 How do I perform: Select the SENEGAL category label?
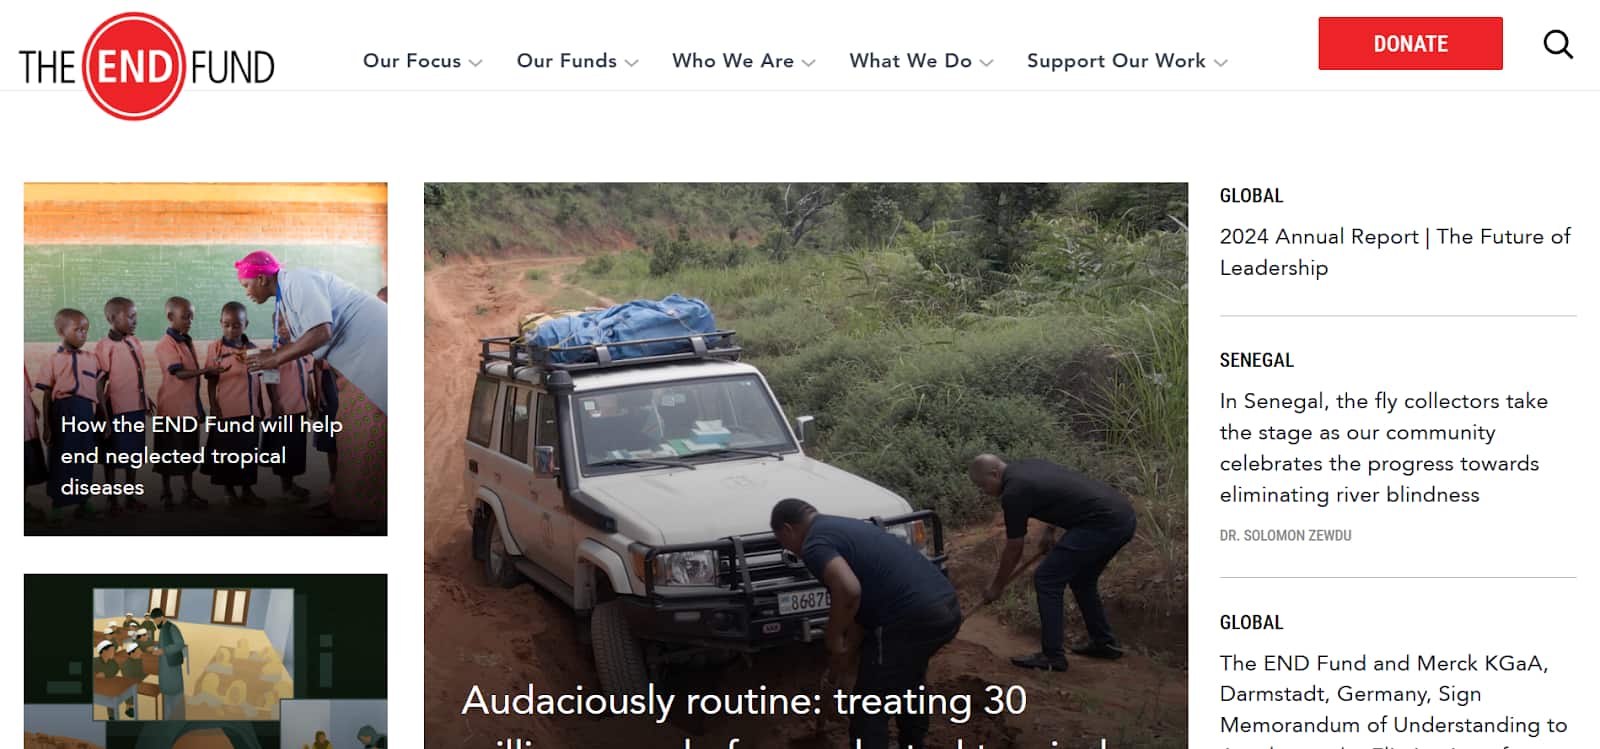pos(1256,360)
